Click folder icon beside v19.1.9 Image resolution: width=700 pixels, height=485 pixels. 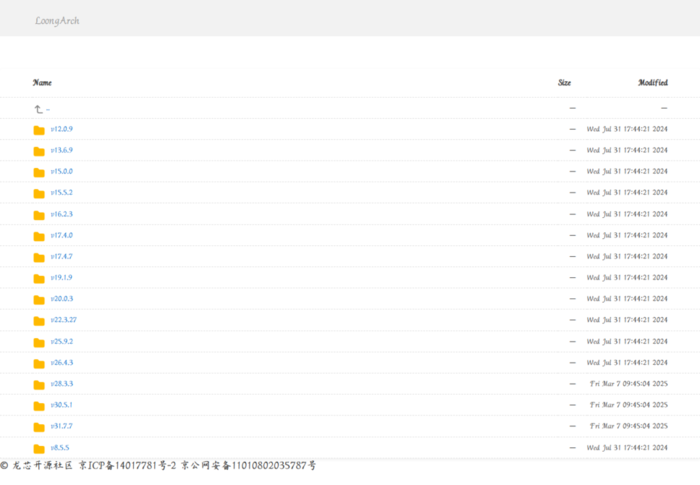coord(39,279)
